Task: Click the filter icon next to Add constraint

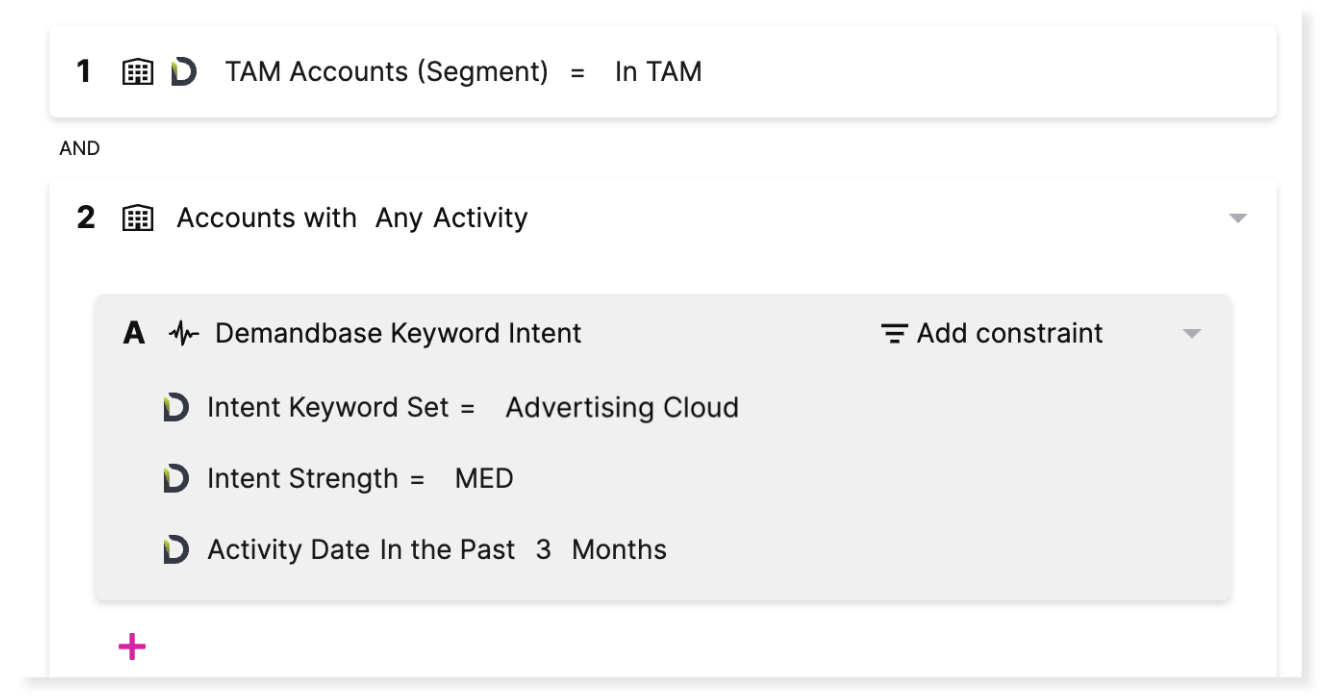Action: click(894, 334)
